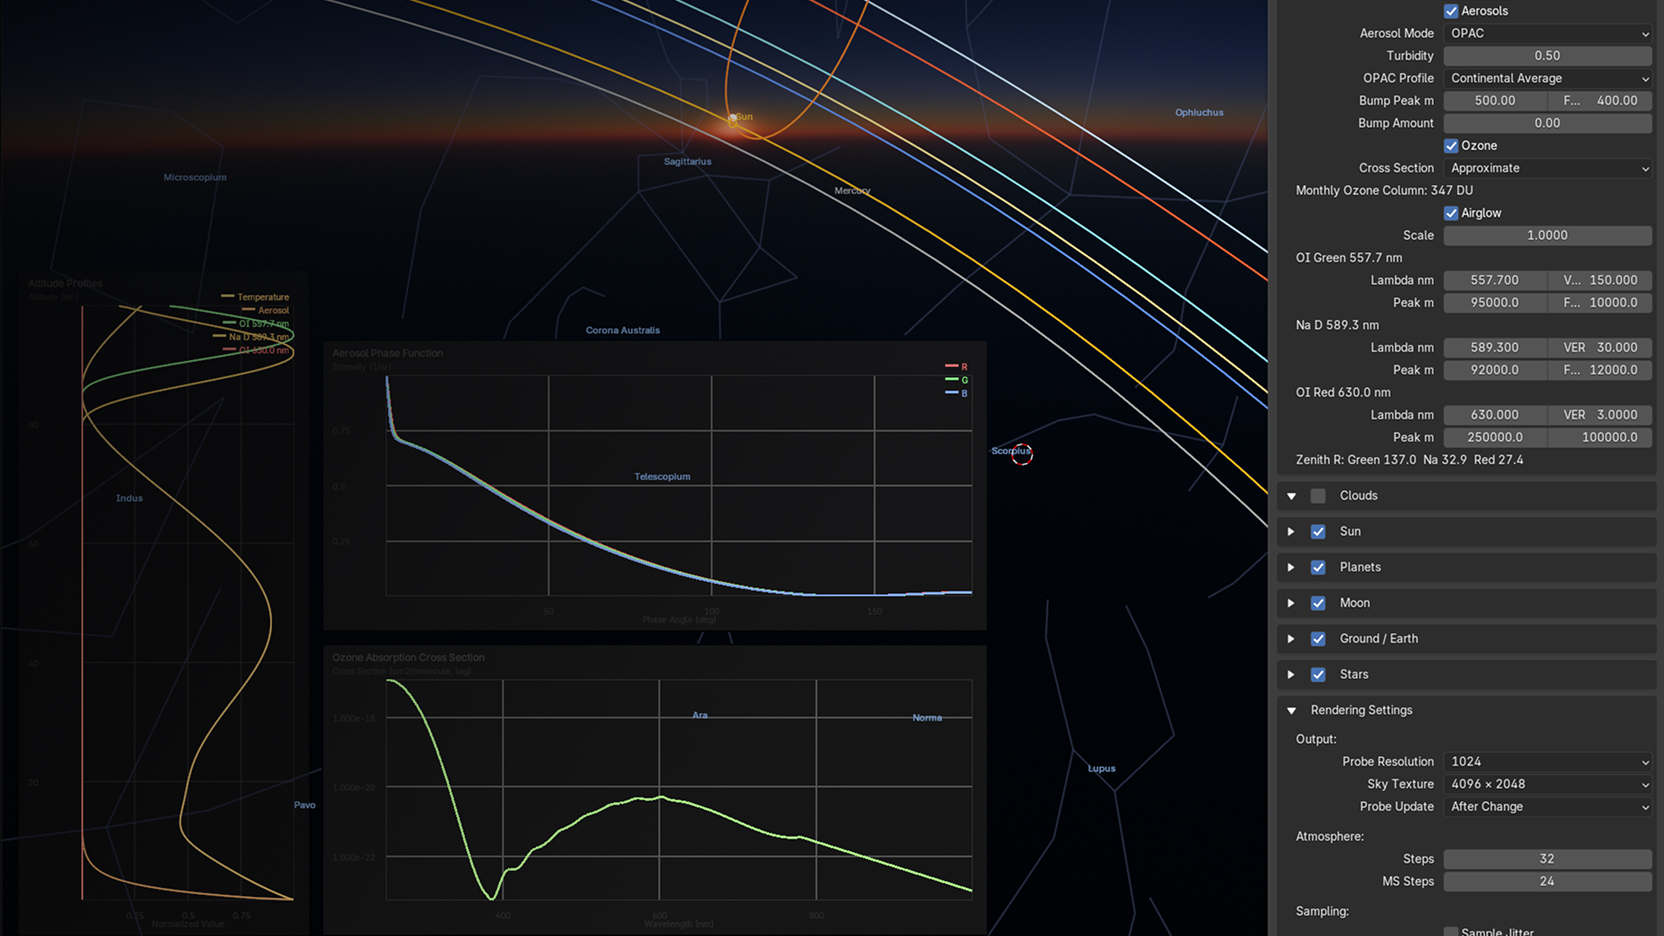Click the Microscopium constellation label
This screenshot has height=936, width=1664.
coord(195,178)
